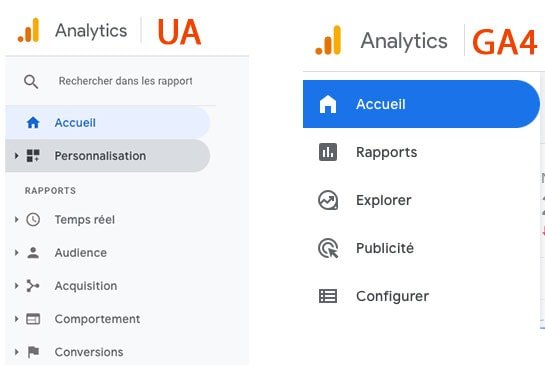The height and width of the screenshot is (365, 545).
Task: Select Comportement report
Action: (x=97, y=319)
